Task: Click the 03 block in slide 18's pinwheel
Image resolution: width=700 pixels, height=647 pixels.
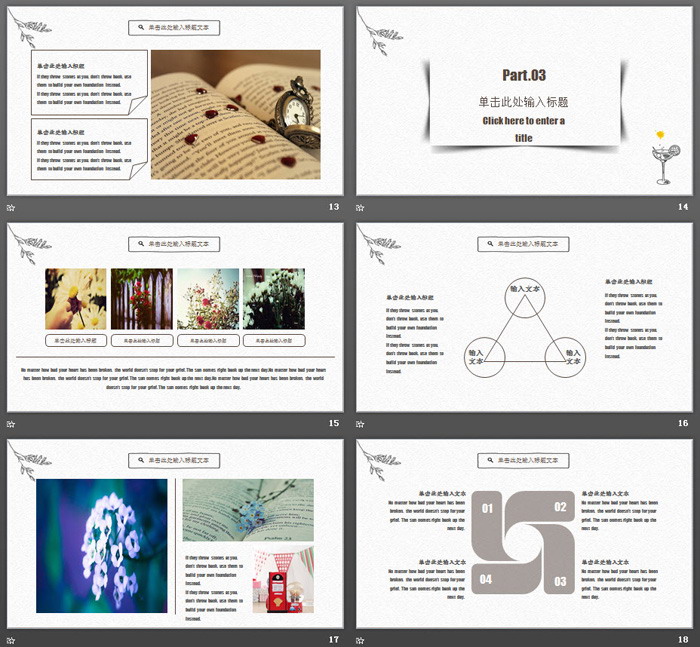Action: [556, 578]
